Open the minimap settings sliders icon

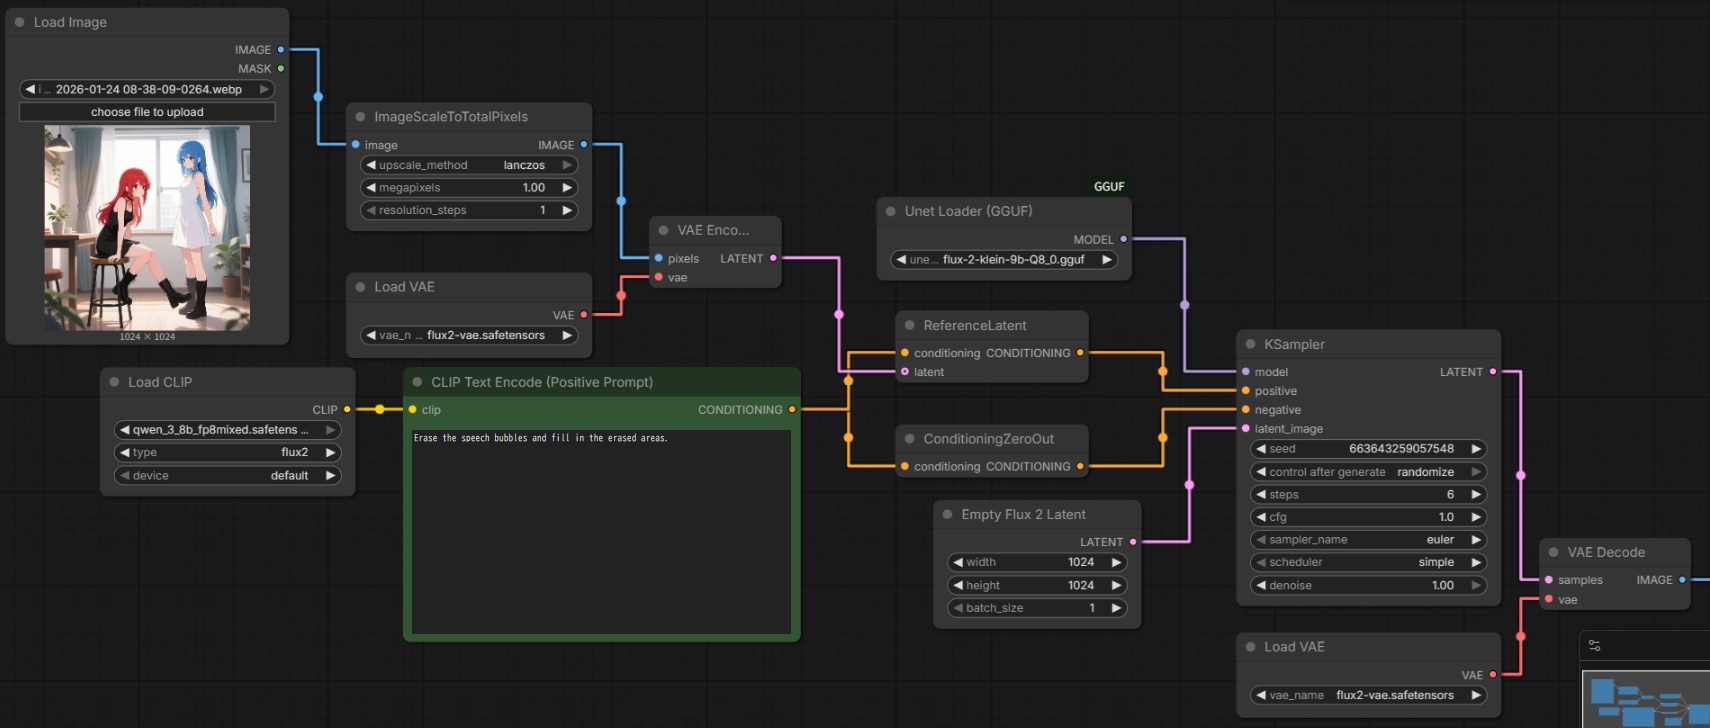1595,646
